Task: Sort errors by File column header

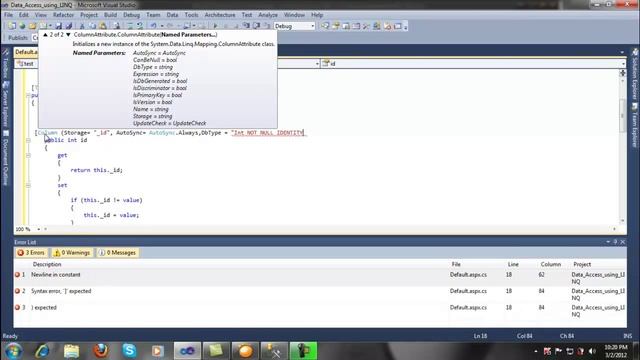Action: coord(456,264)
